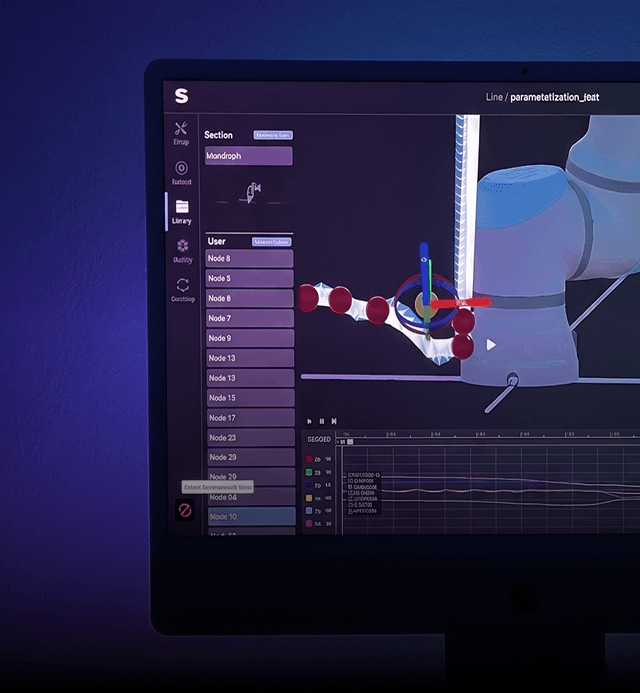Toggle the yellow channel swatch in graph legend
The image size is (640, 693).
(309, 498)
